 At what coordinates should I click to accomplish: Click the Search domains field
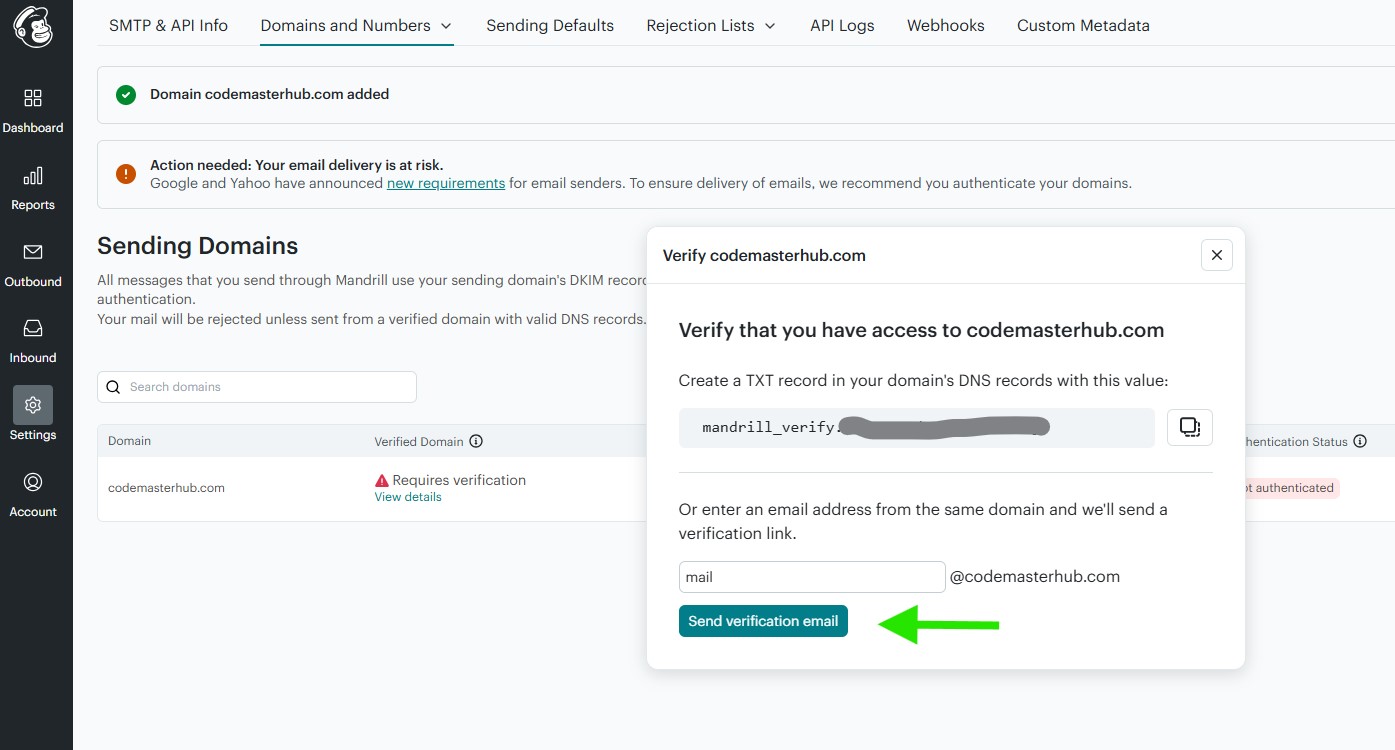[257, 387]
